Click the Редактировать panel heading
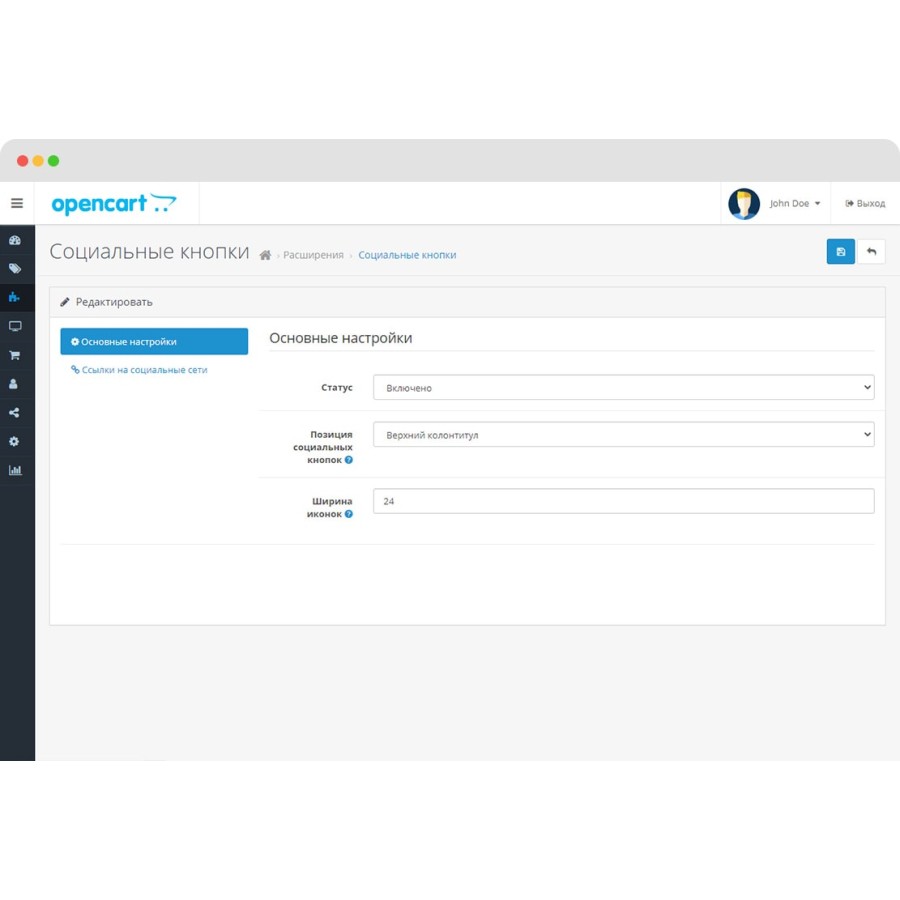Image resolution: width=900 pixels, height=900 pixels. [x=114, y=302]
